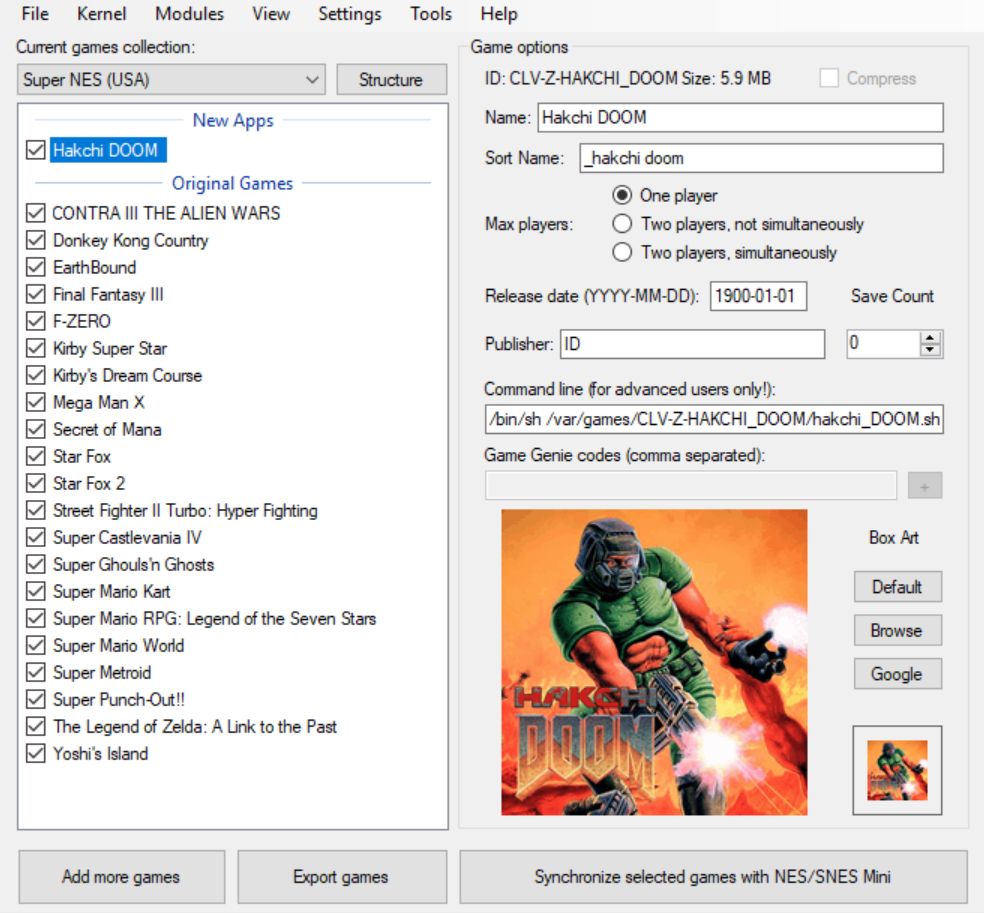Click the Command line input field
This screenshot has height=913, width=984.
(x=714, y=419)
